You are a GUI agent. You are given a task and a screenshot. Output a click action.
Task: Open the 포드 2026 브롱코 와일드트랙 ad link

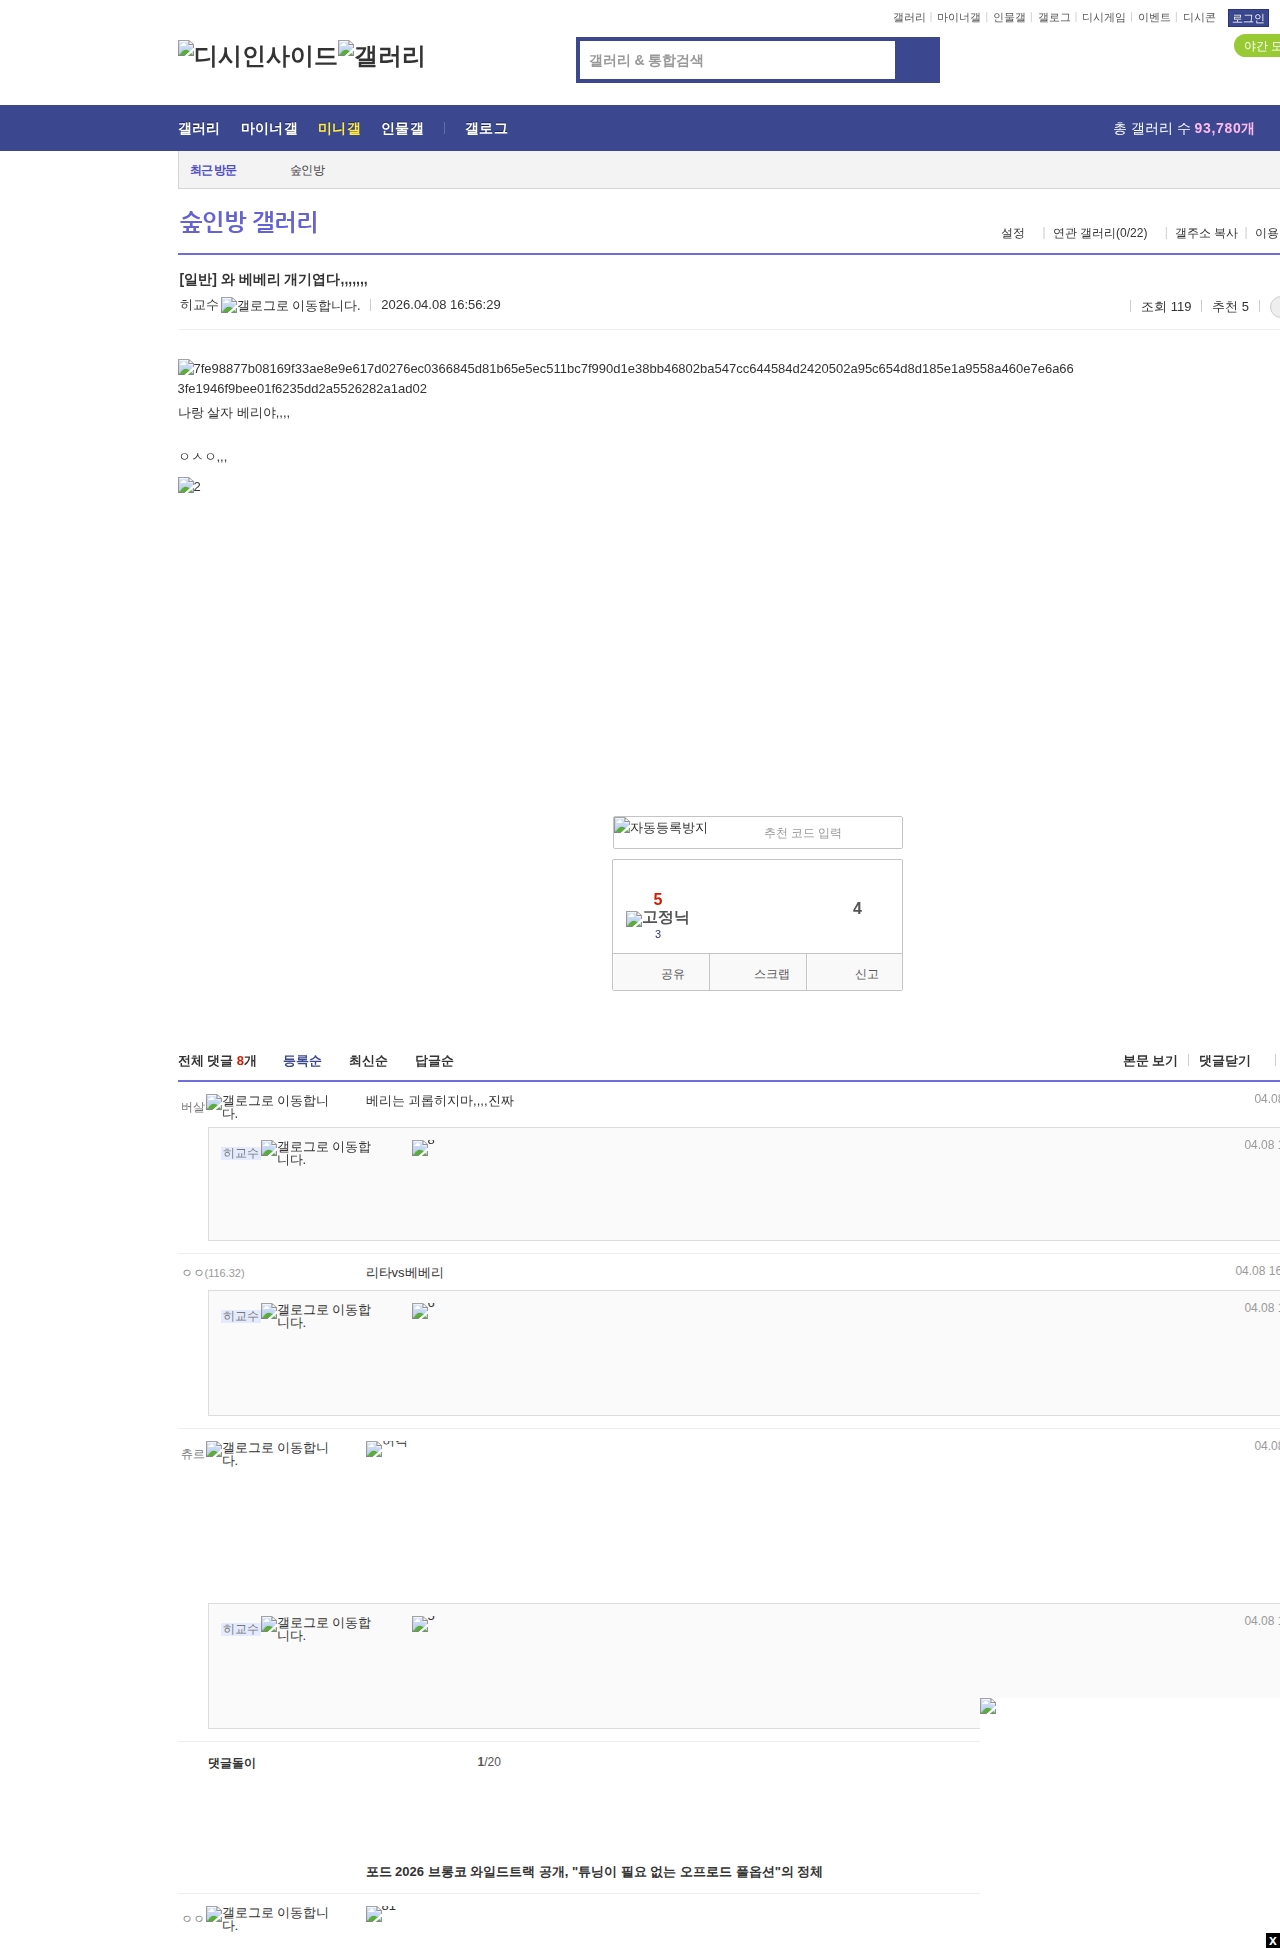tap(594, 1872)
